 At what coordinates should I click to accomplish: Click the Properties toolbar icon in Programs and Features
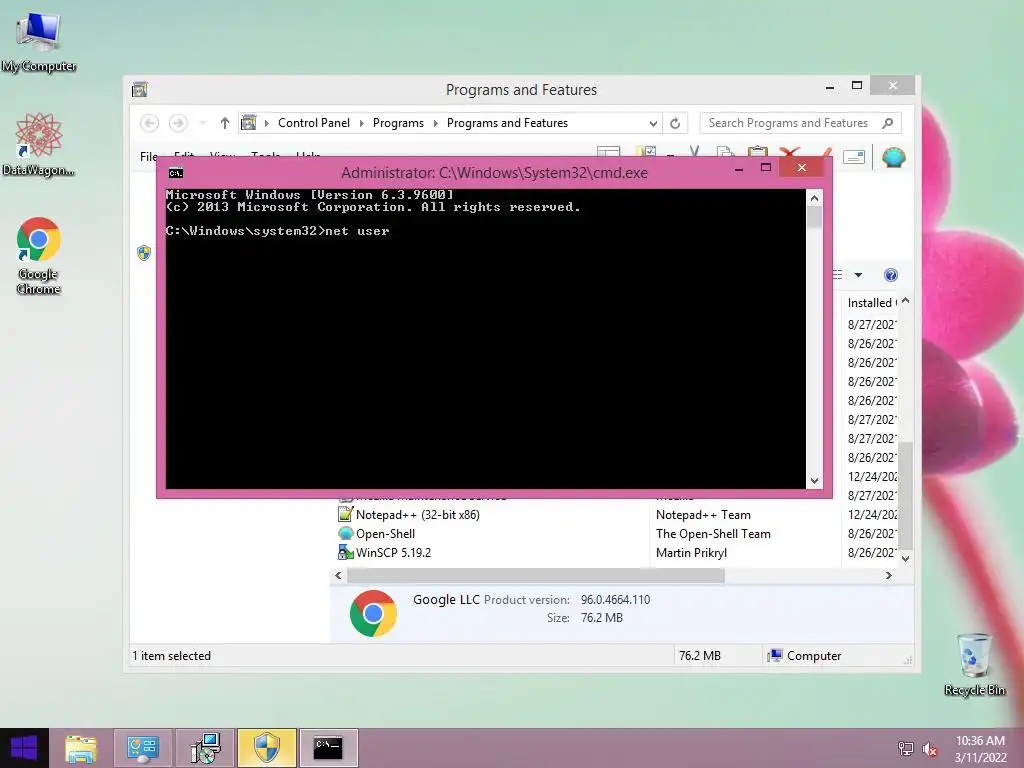[854, 157]
